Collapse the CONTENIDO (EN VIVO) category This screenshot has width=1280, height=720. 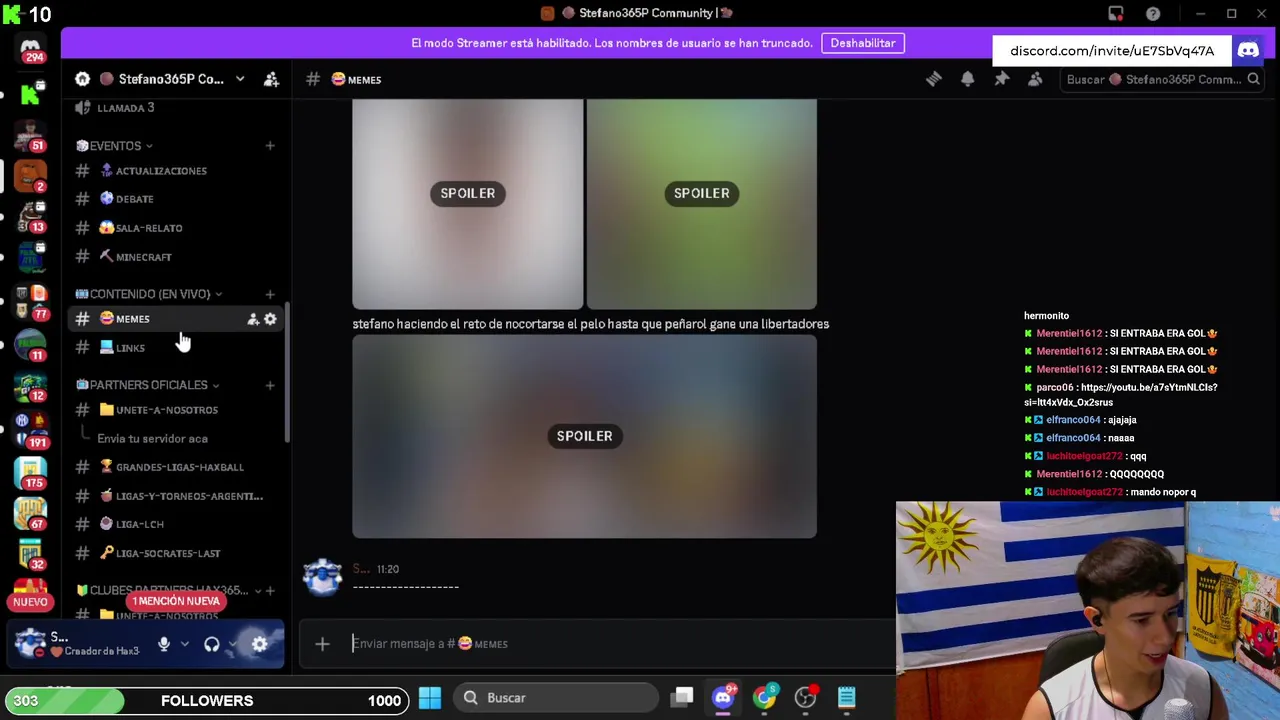click(149, 294)
